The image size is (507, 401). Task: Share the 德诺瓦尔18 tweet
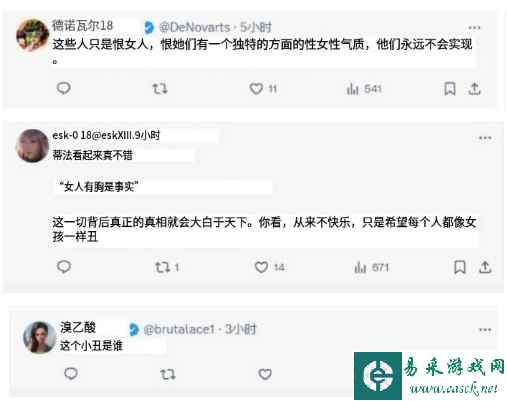click(x=475, y=89)
